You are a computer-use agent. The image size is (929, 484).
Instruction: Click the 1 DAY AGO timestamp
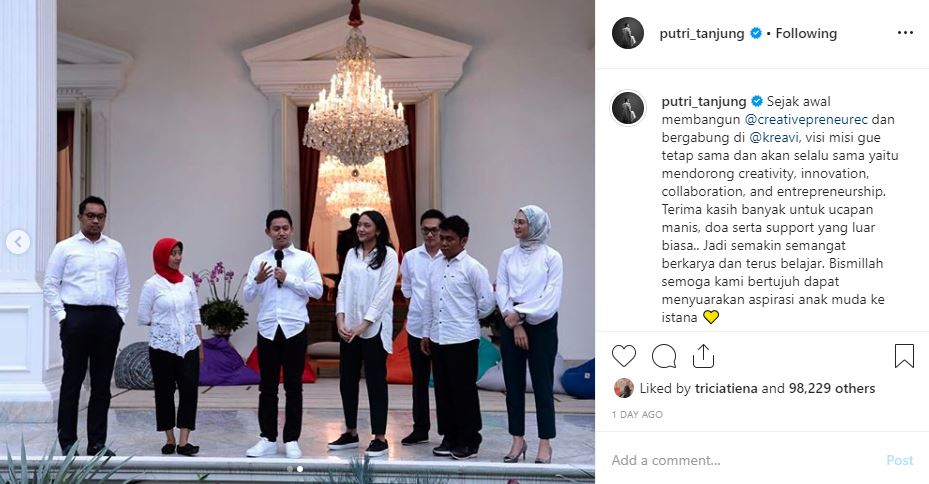637,415
